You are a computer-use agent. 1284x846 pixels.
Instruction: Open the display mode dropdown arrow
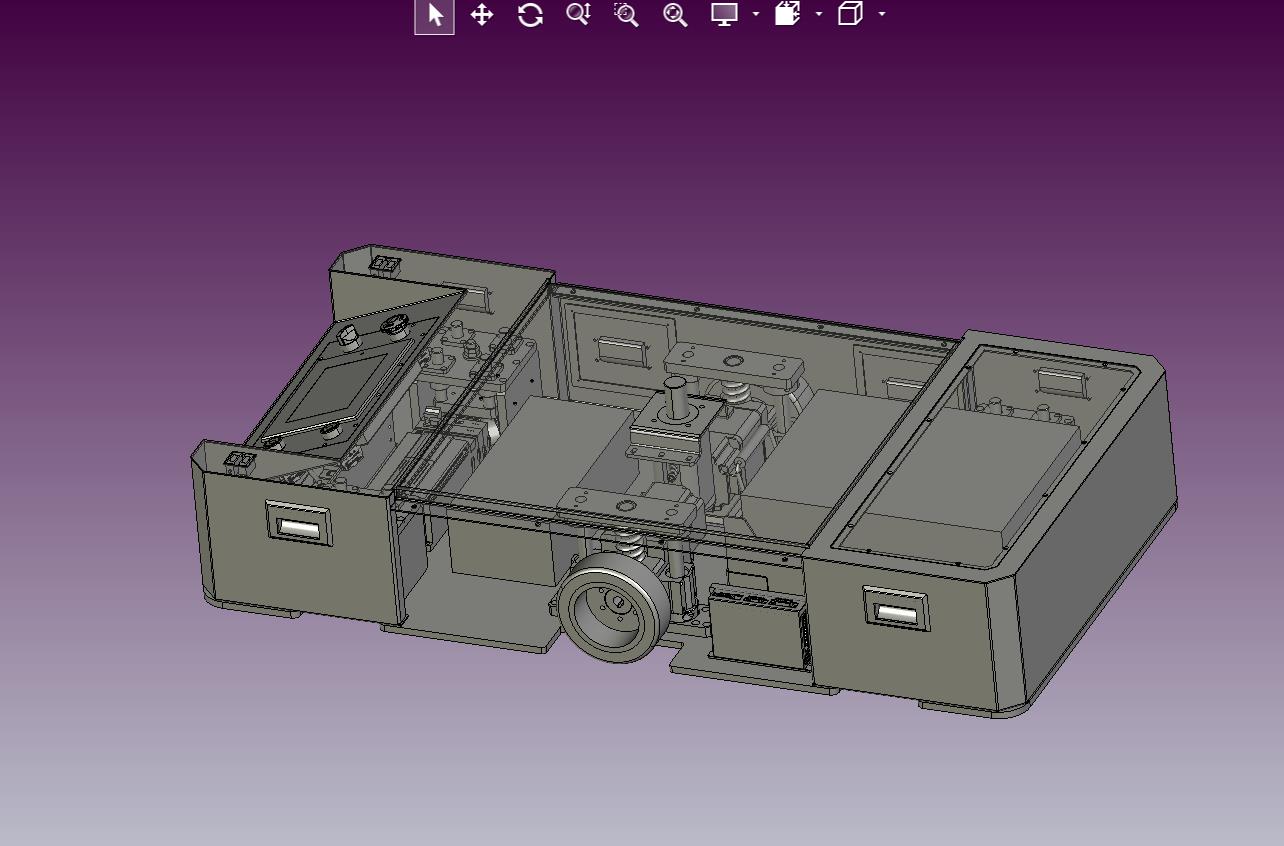coord(756,15)
